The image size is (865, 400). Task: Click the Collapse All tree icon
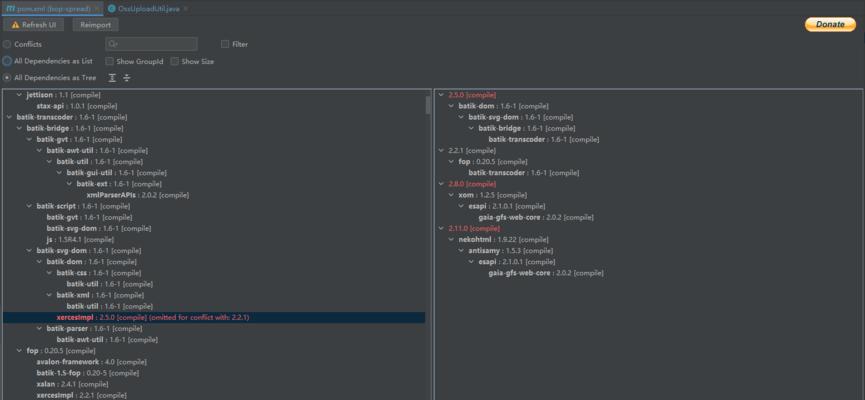point(127,78)
